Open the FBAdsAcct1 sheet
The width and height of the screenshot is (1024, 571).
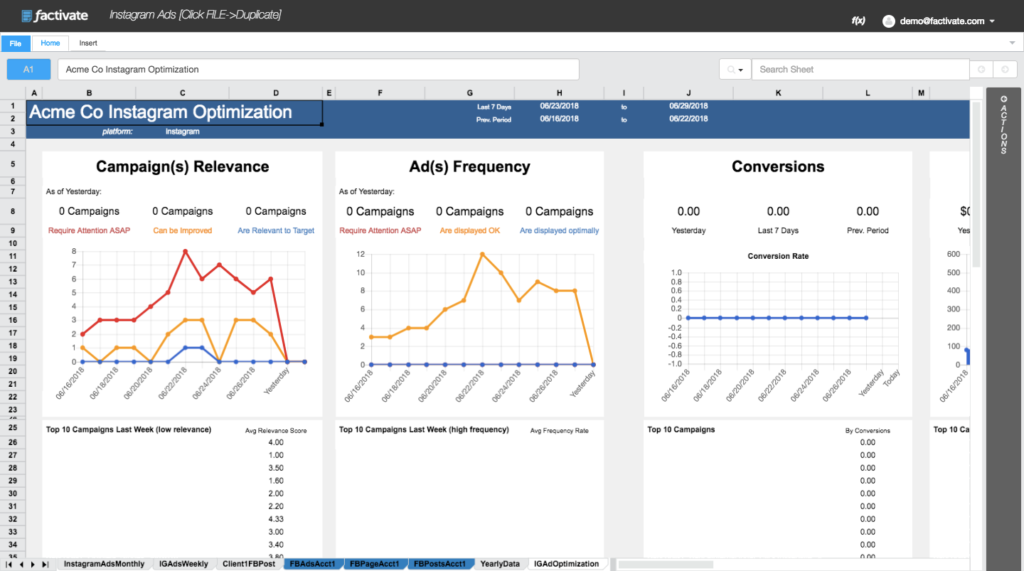click(x=312, y=564)
